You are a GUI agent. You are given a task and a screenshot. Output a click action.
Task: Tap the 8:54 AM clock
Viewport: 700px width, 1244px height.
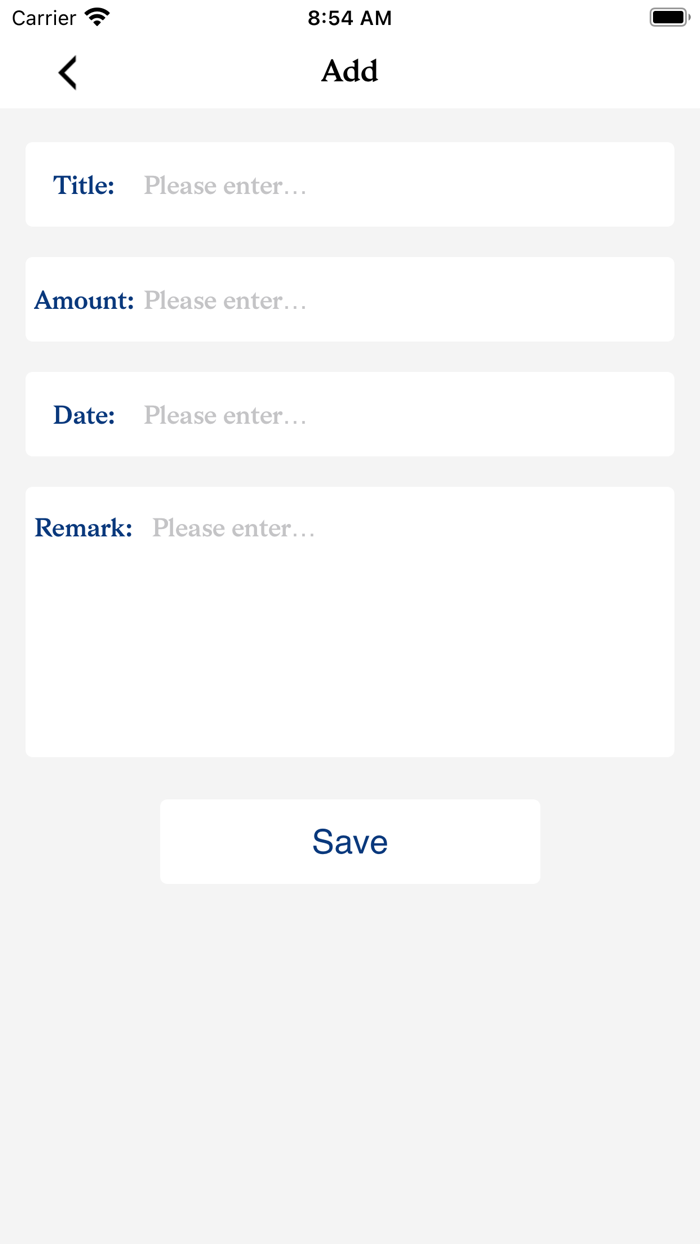pyautogui.click(x=350, y=17)
